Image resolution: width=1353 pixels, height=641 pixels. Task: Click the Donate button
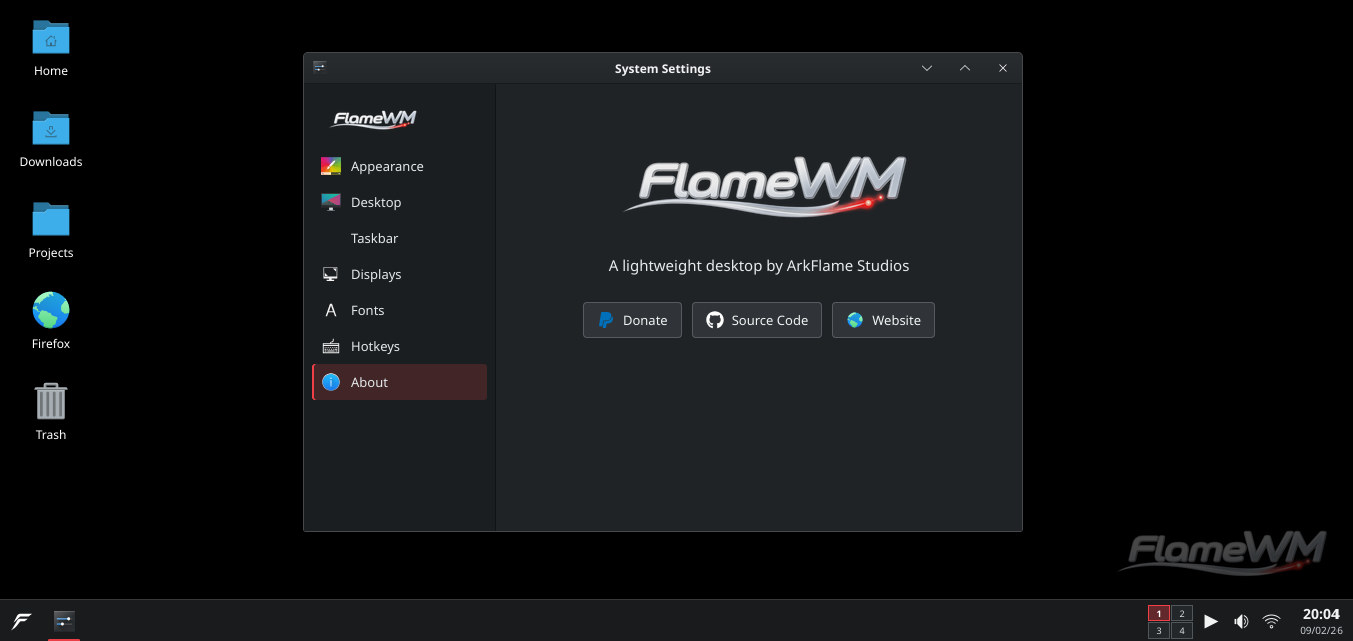point(632,320)
